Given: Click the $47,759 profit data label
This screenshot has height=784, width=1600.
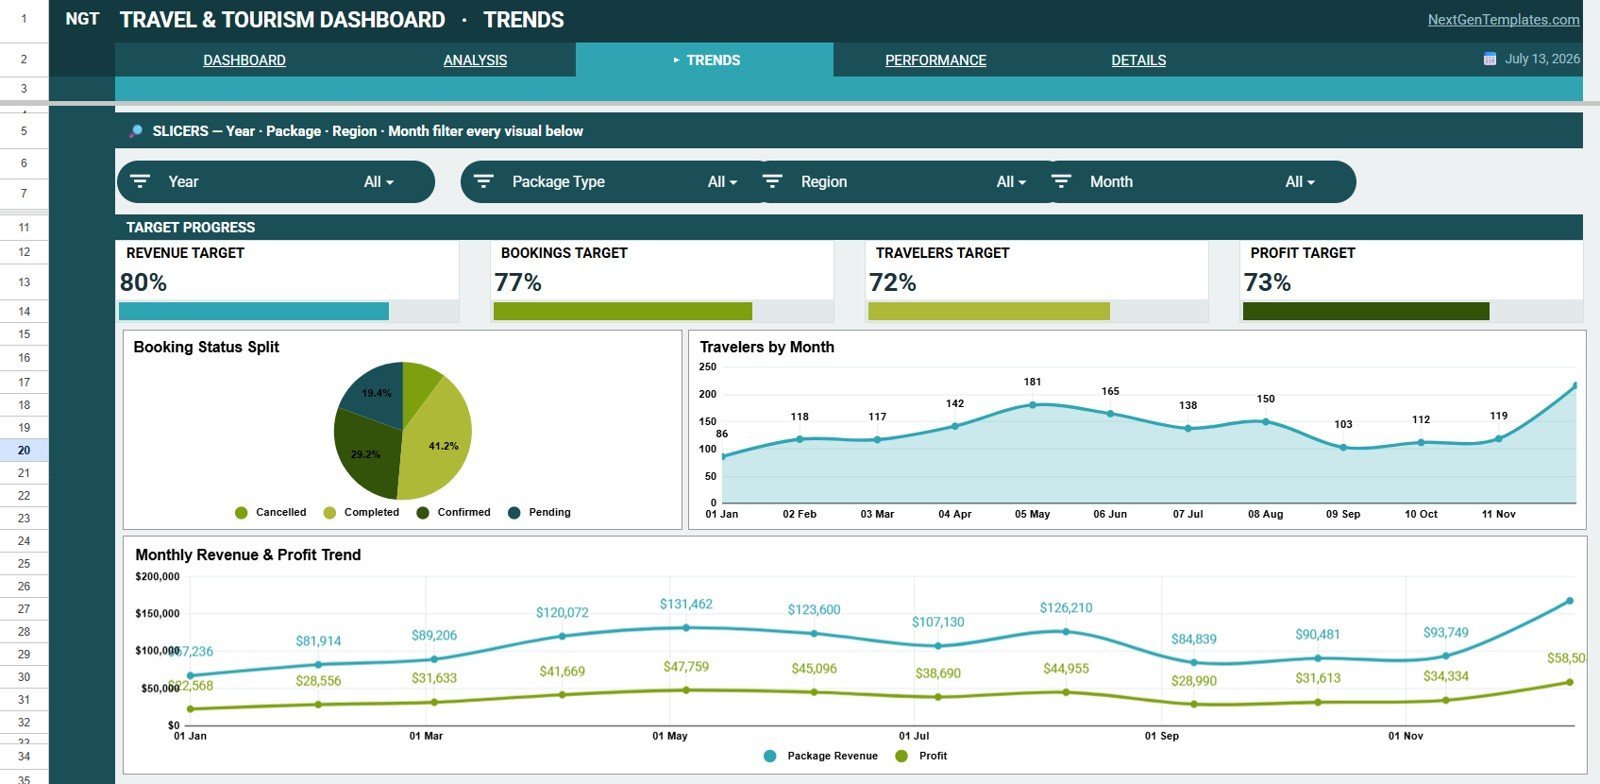Looking at the screenshot, I should [x=686, y=666].
